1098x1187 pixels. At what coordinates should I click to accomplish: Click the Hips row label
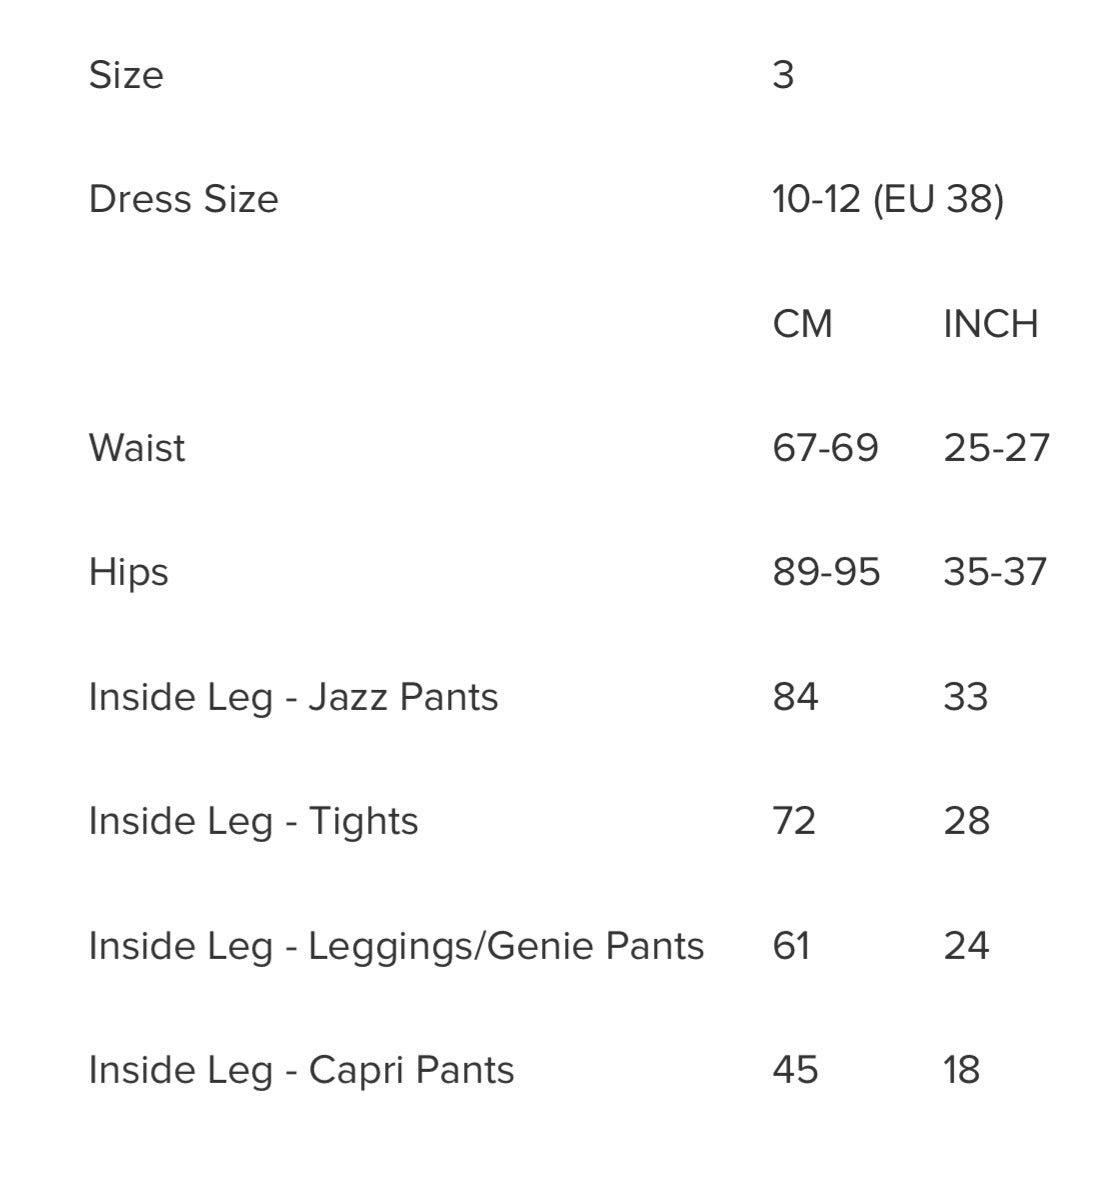(128, 572)
